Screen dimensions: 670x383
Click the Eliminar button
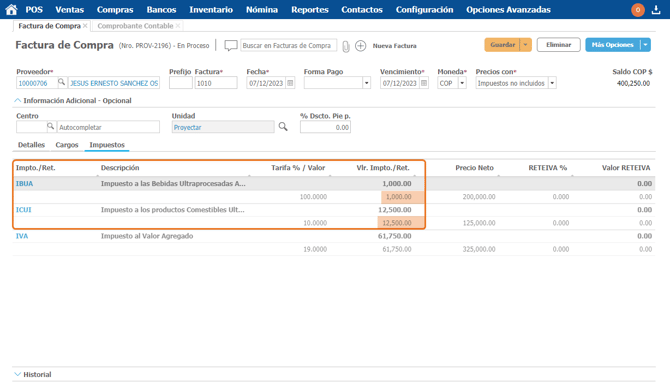coord(558,45)
